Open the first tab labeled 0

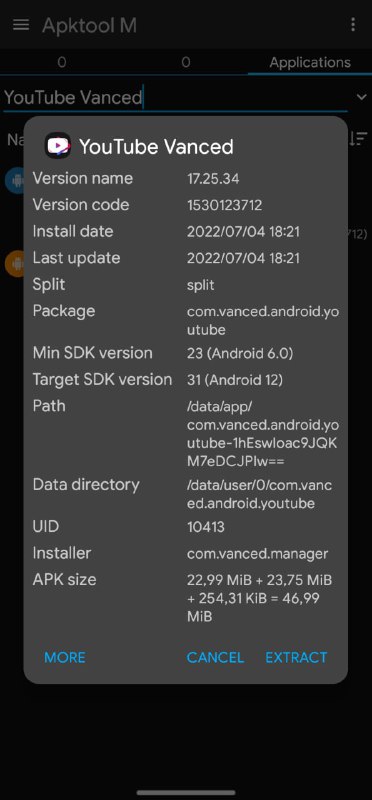[x=62, y=62]
